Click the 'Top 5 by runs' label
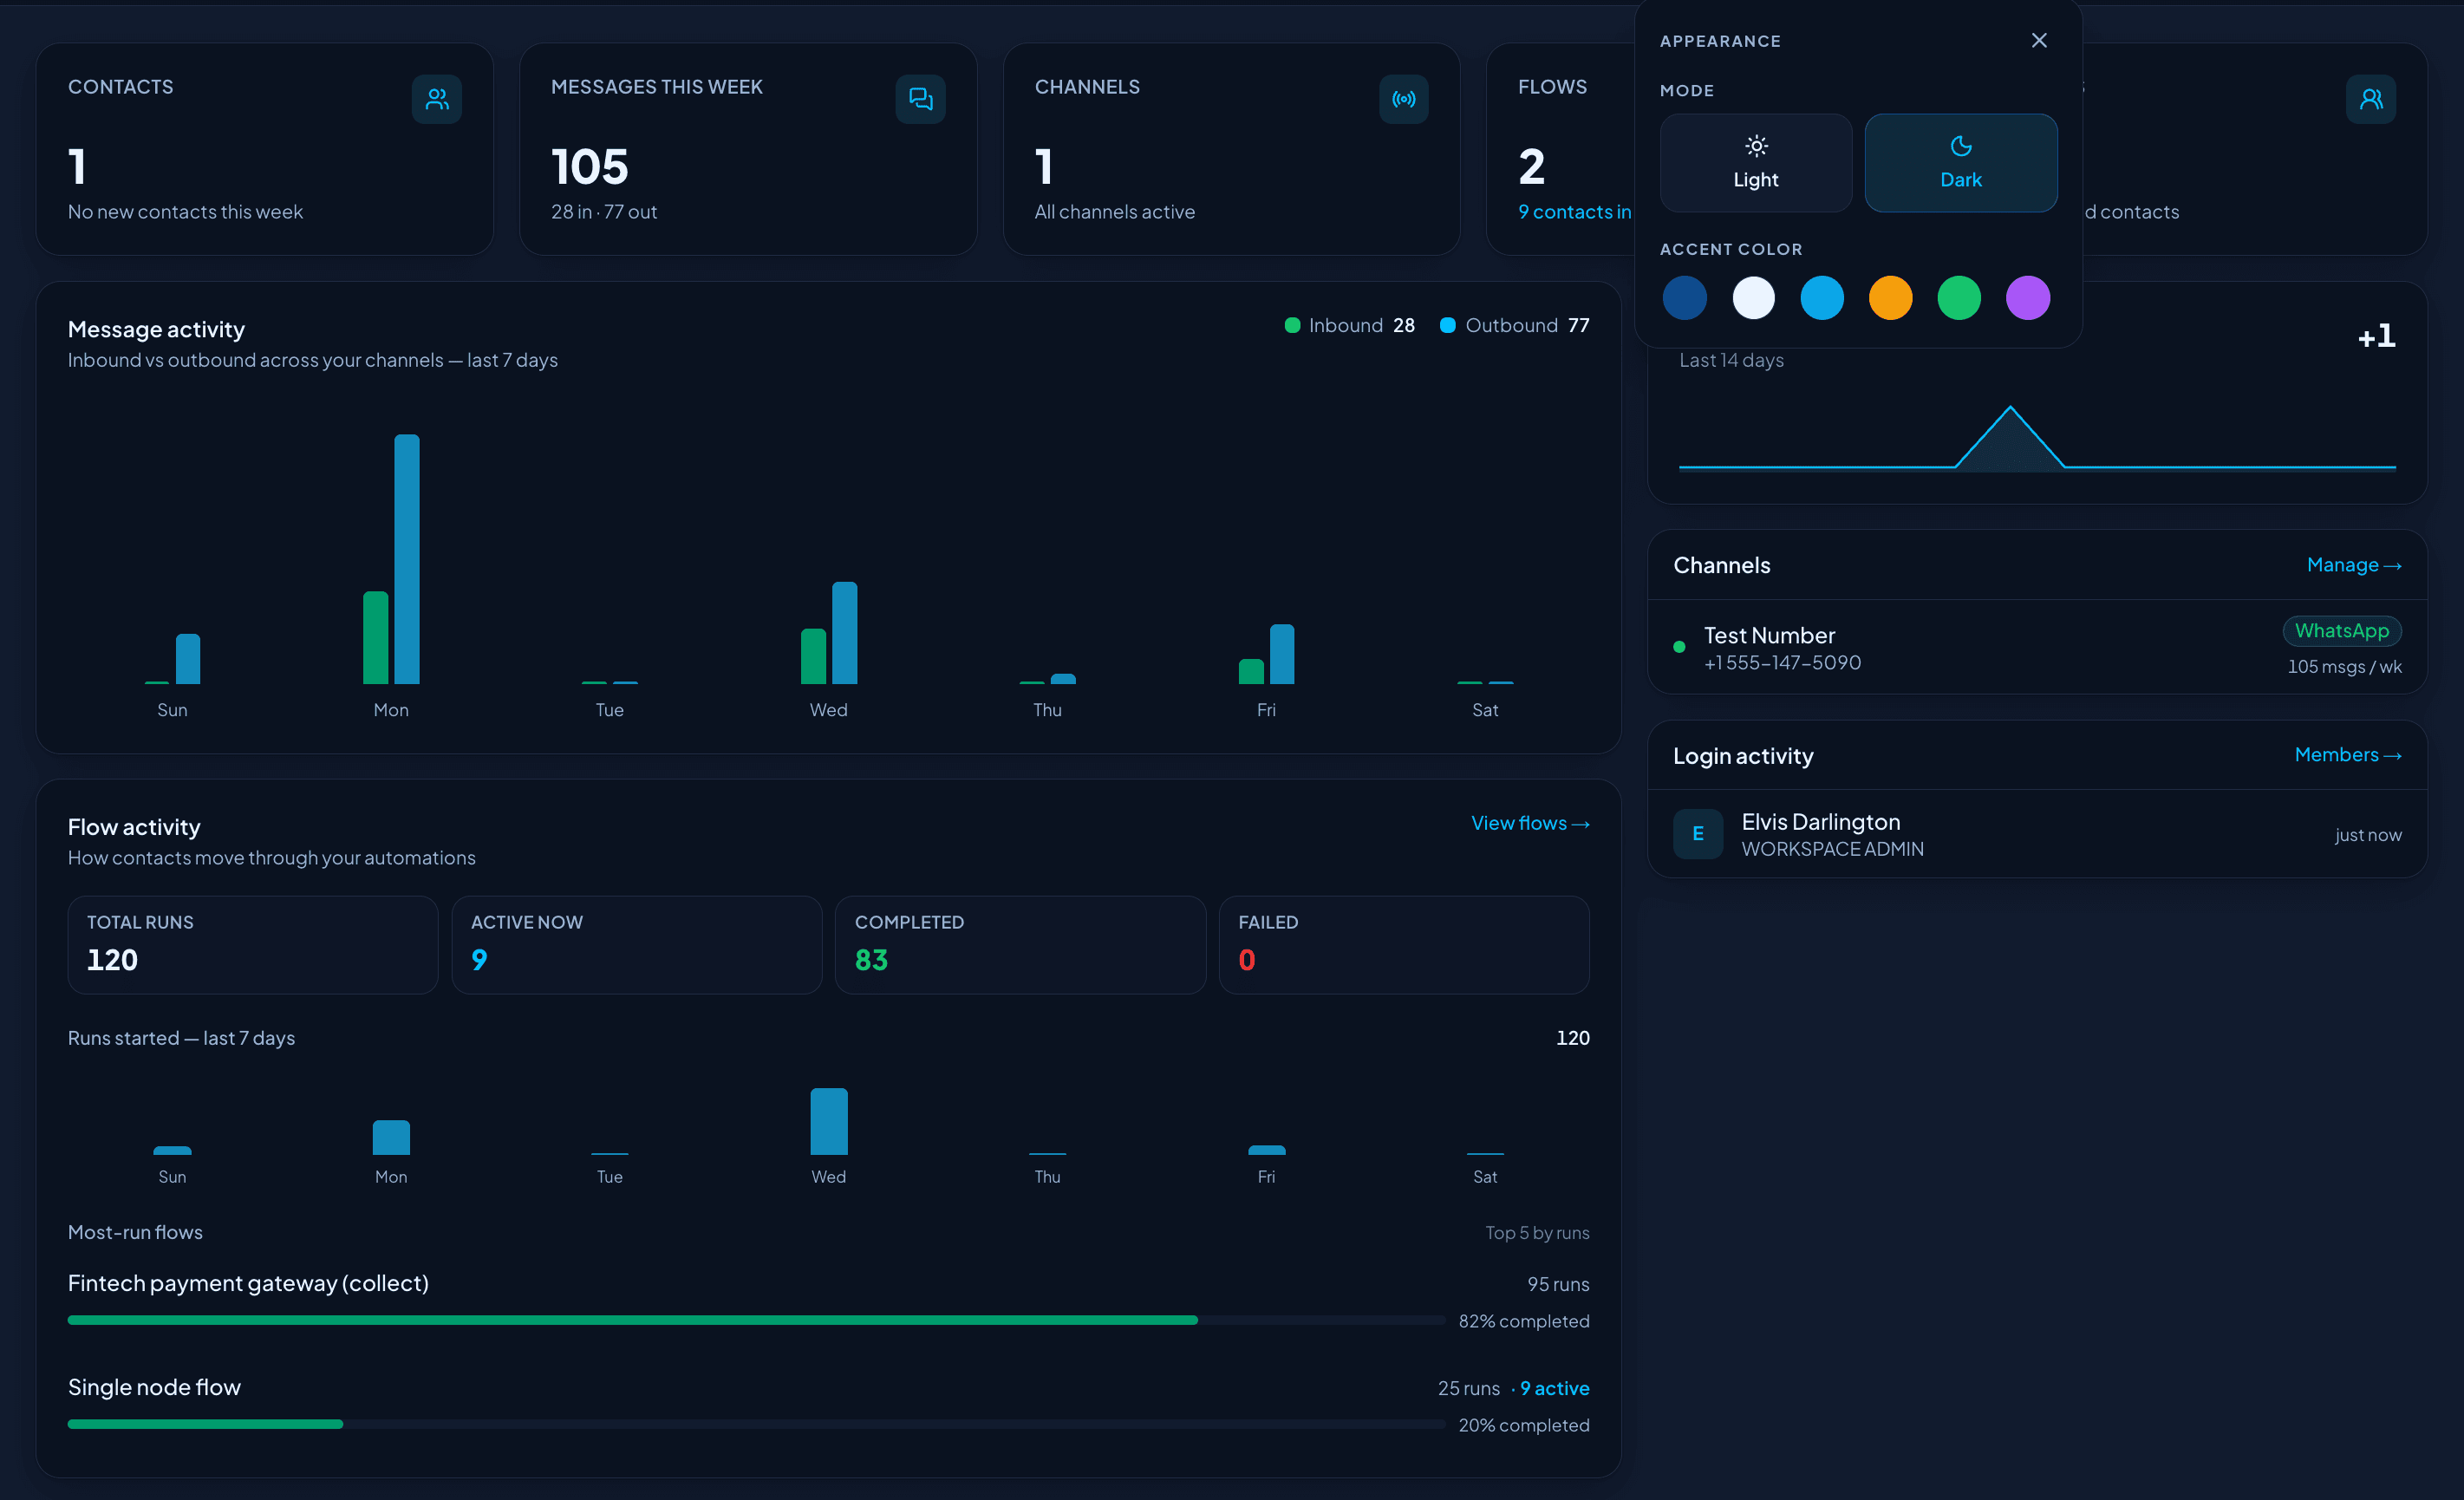2464x1500 pixels. (1537, 1233)
